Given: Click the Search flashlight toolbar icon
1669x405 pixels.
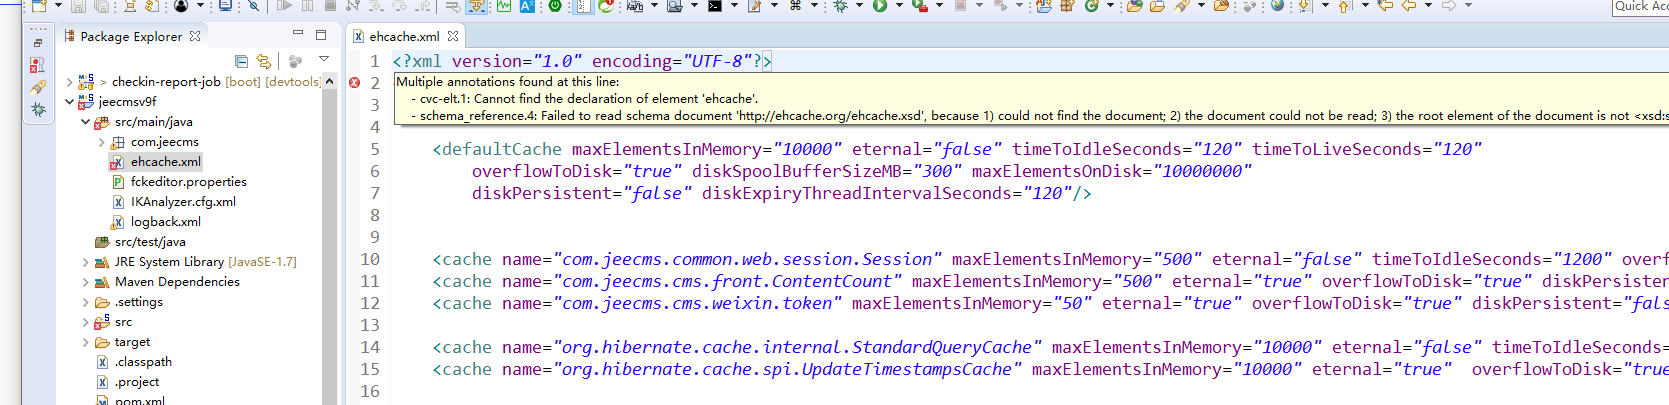Looking at the screenshot, I should 1182,6.
